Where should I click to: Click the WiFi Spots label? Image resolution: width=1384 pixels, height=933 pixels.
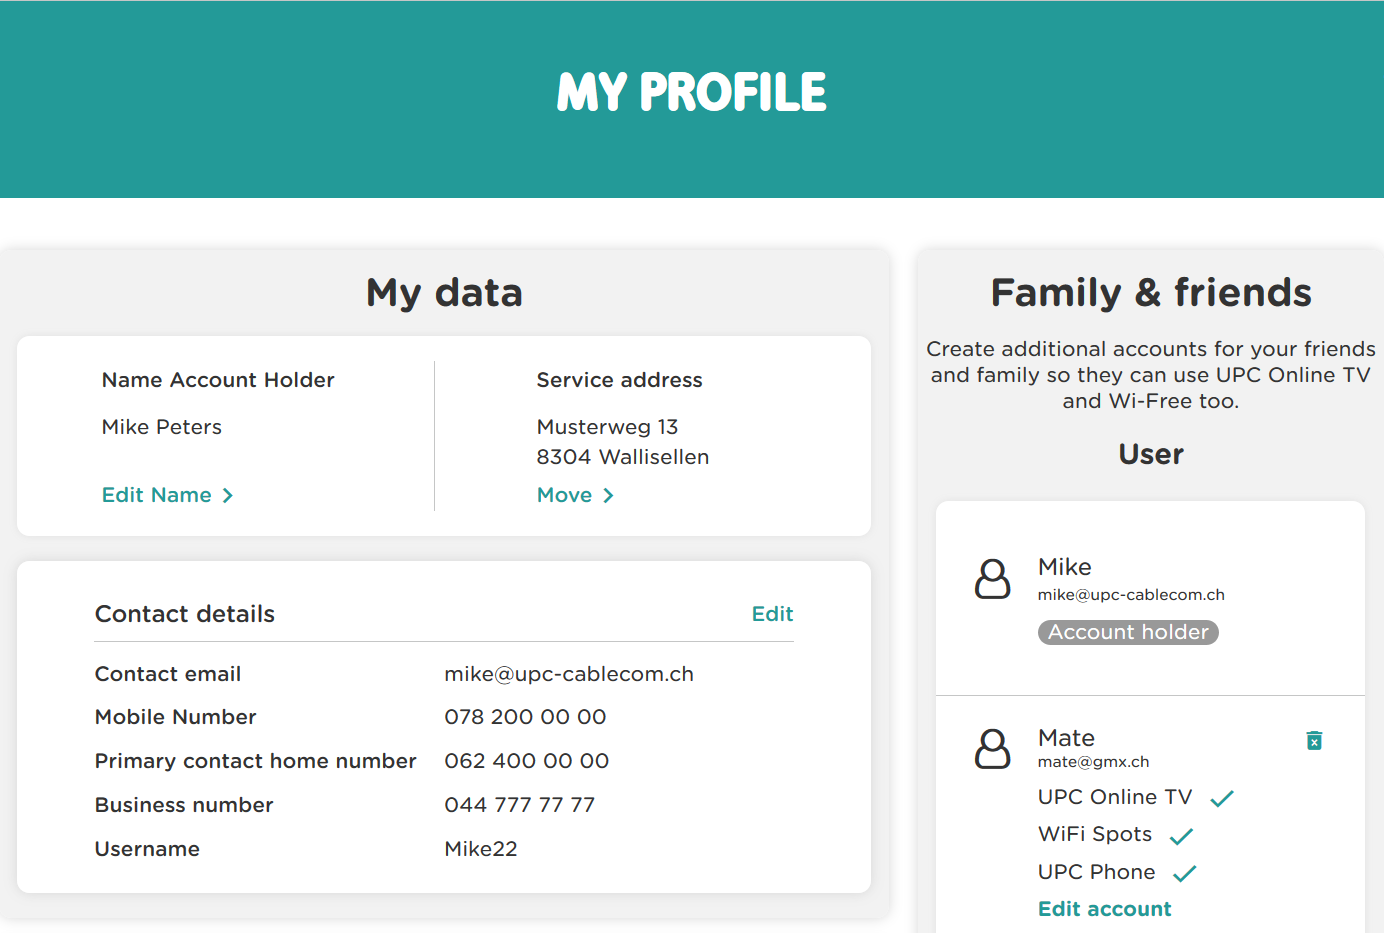point(1095,834)
